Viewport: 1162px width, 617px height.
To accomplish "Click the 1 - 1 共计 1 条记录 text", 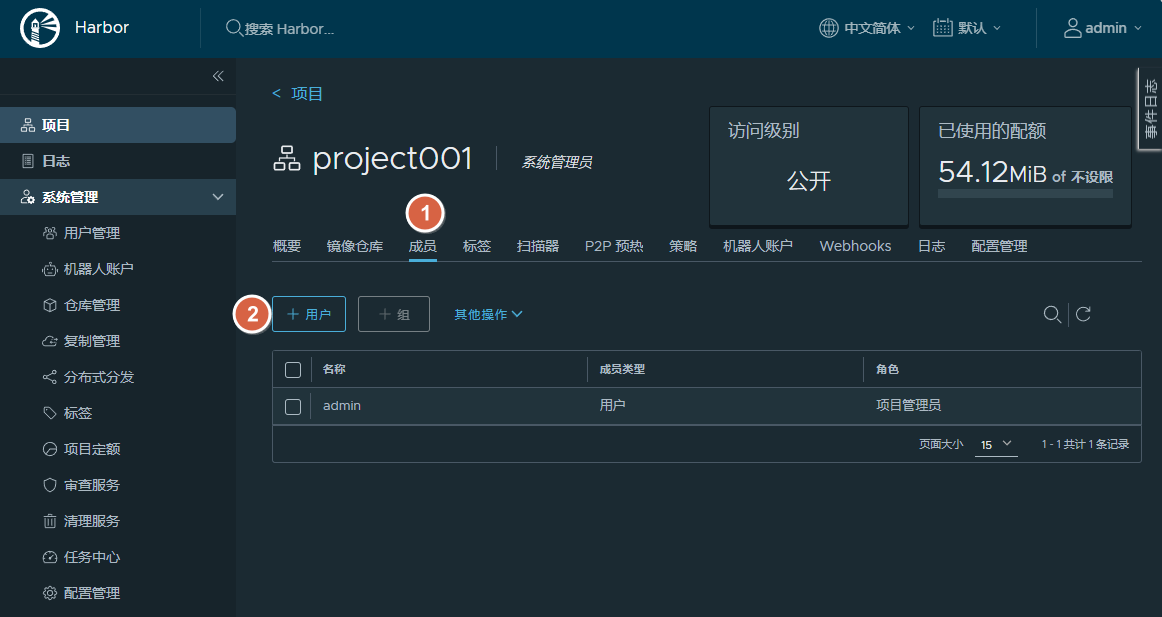I will point(1085,444).
